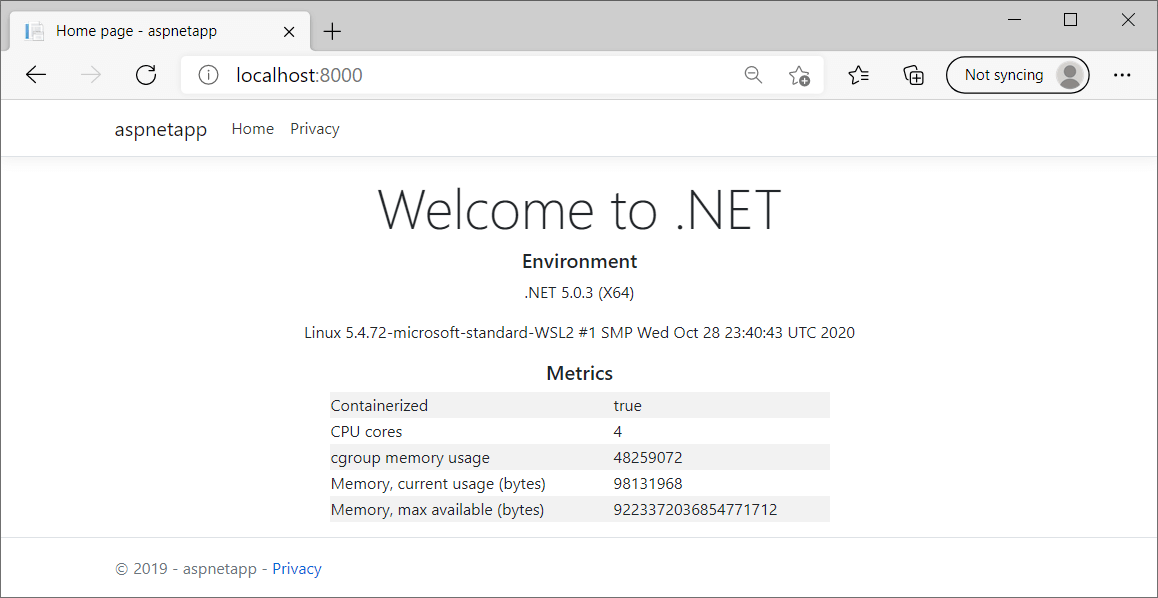The height and width of the screenshot is (598, 1158).
Task: Click the value 48259072
Action: tap(648, 458)
